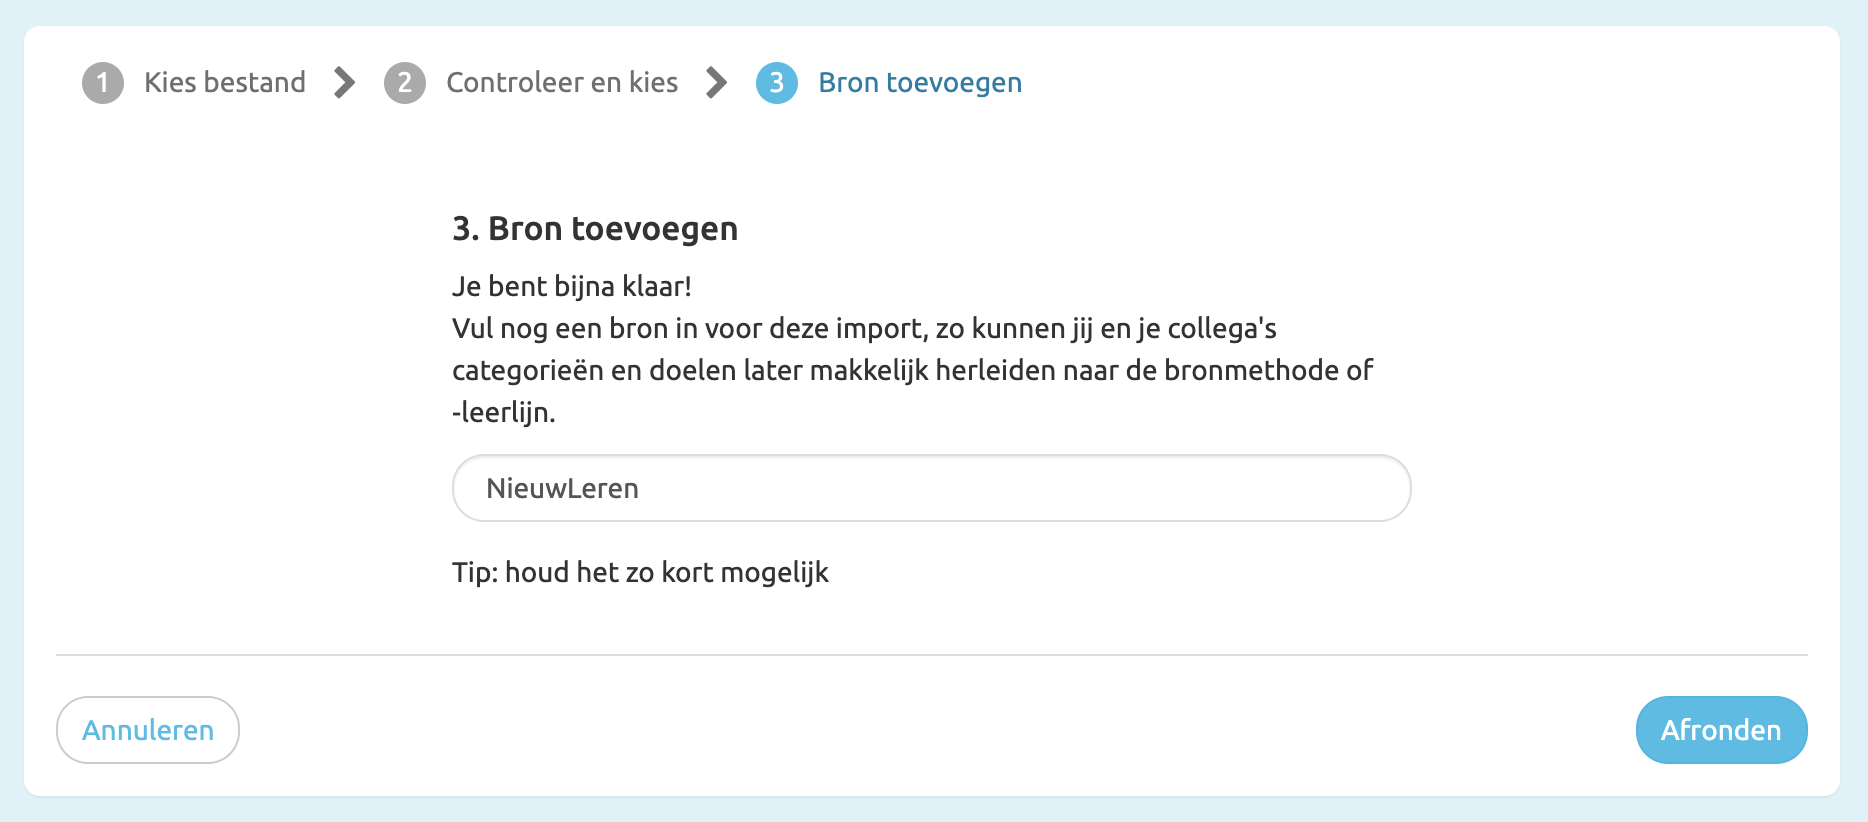Click the heading 3. Bron toevoegen
1868x822 pixels.
tap(594, 228)
